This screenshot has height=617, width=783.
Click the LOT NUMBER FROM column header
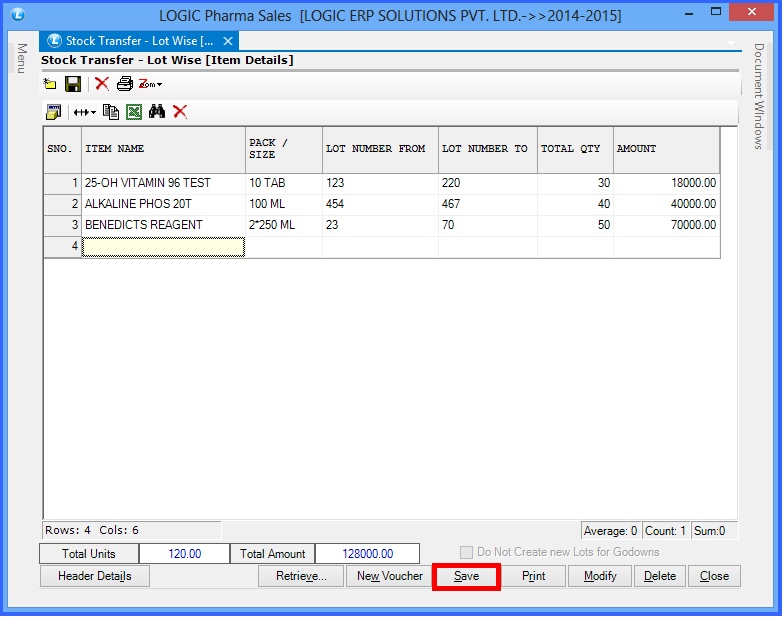click(x=381, y=150)
